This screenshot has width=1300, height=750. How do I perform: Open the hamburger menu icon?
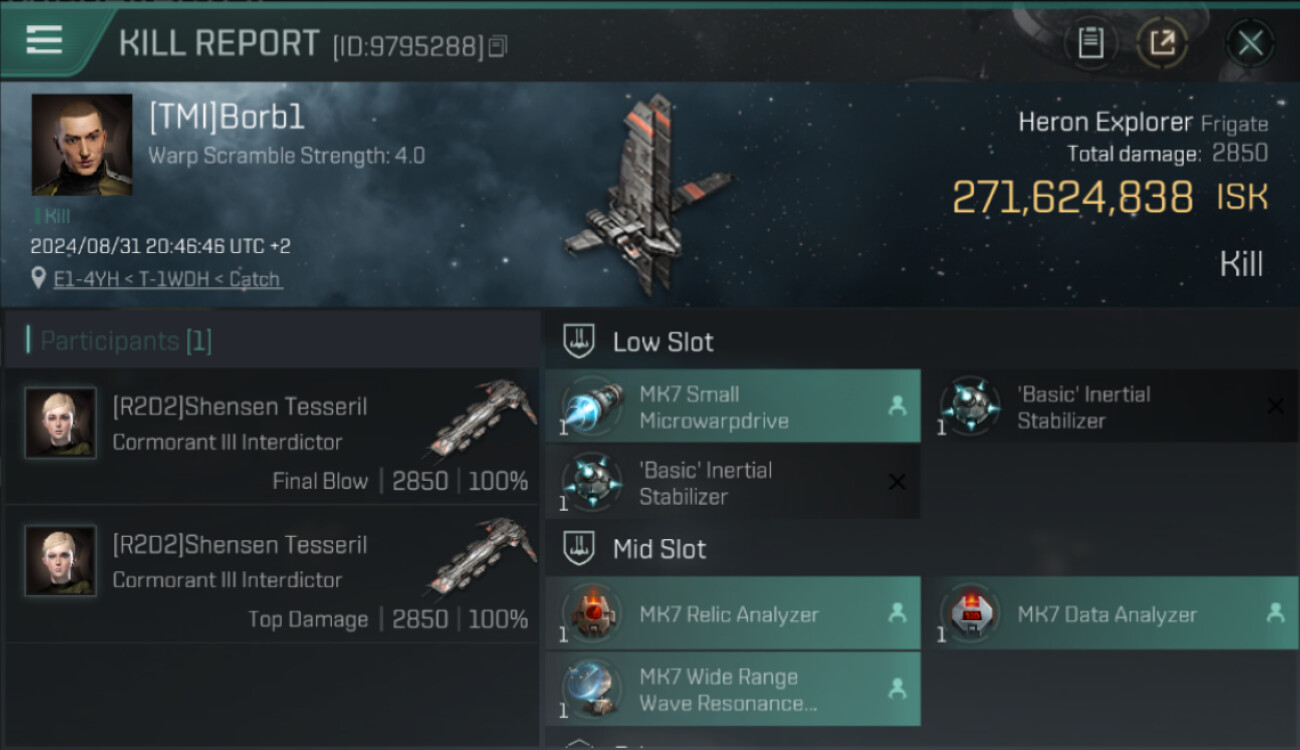(44, 40)
